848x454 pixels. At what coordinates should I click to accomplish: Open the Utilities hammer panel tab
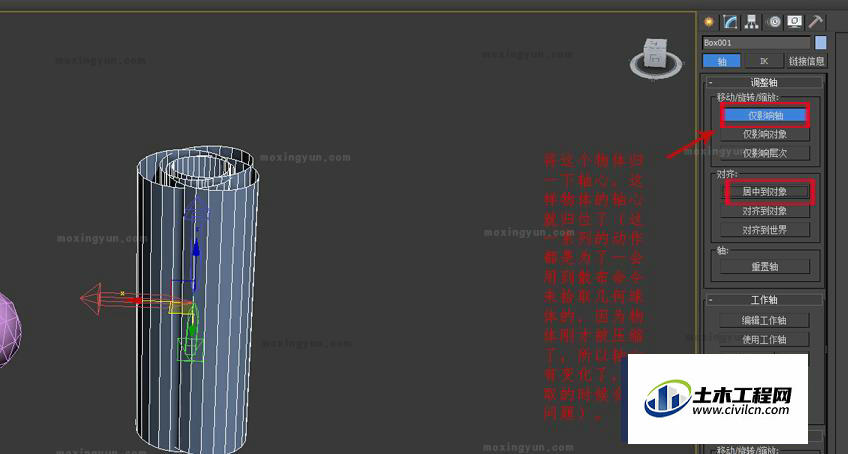pyautogui.click(x=816, y=22)
